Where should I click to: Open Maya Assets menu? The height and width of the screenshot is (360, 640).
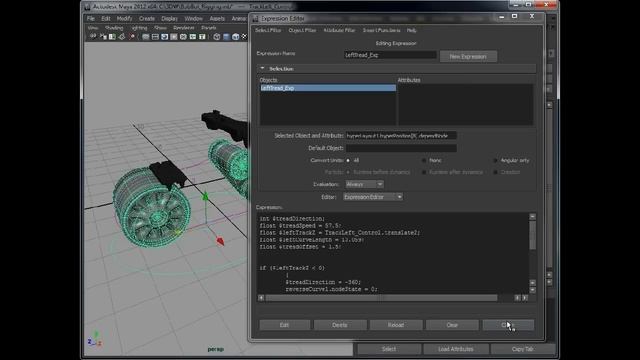tap(217, 19)
